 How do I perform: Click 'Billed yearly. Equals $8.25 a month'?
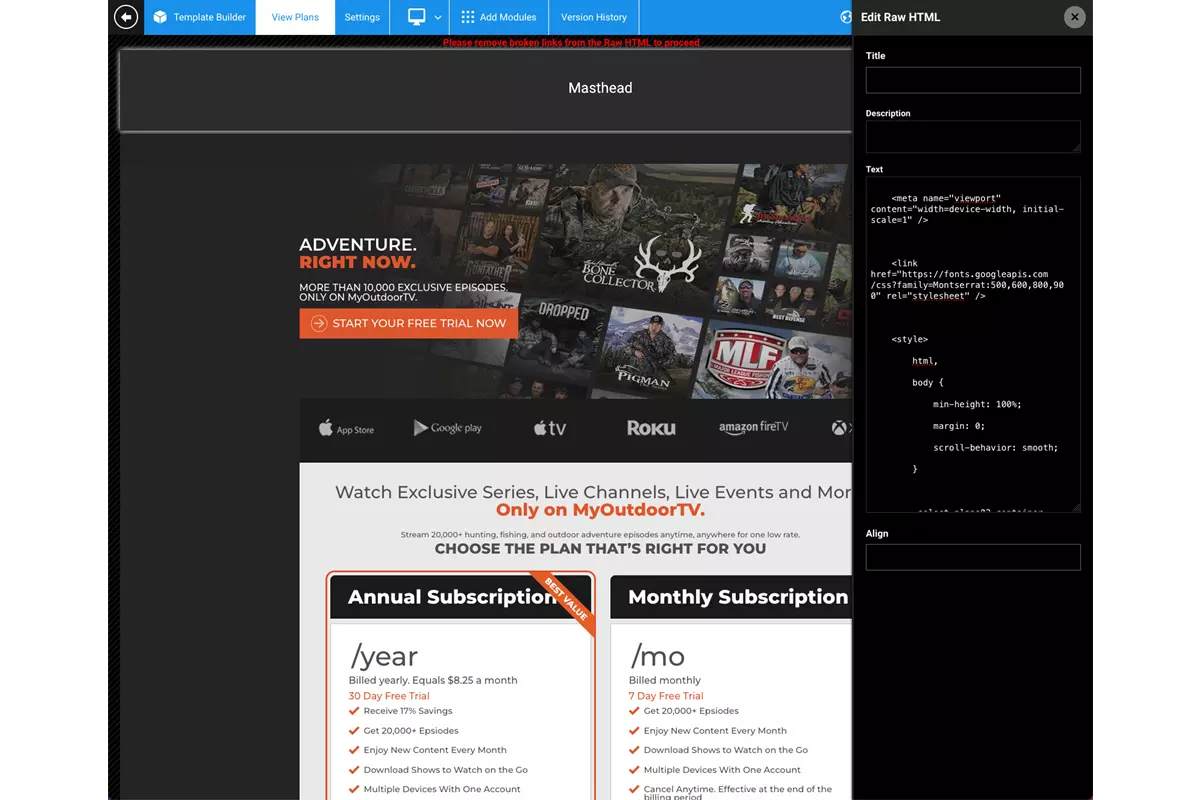(433, 680)
